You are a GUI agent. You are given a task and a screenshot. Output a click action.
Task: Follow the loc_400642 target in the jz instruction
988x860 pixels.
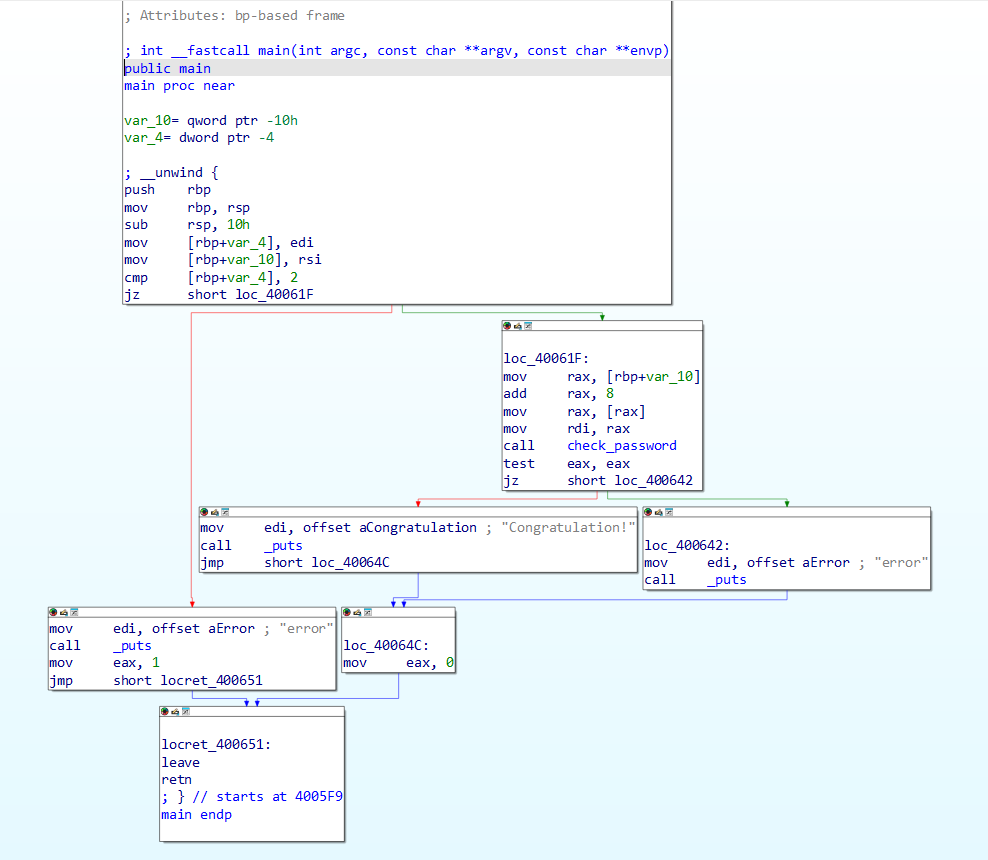(x=653, y=481)
